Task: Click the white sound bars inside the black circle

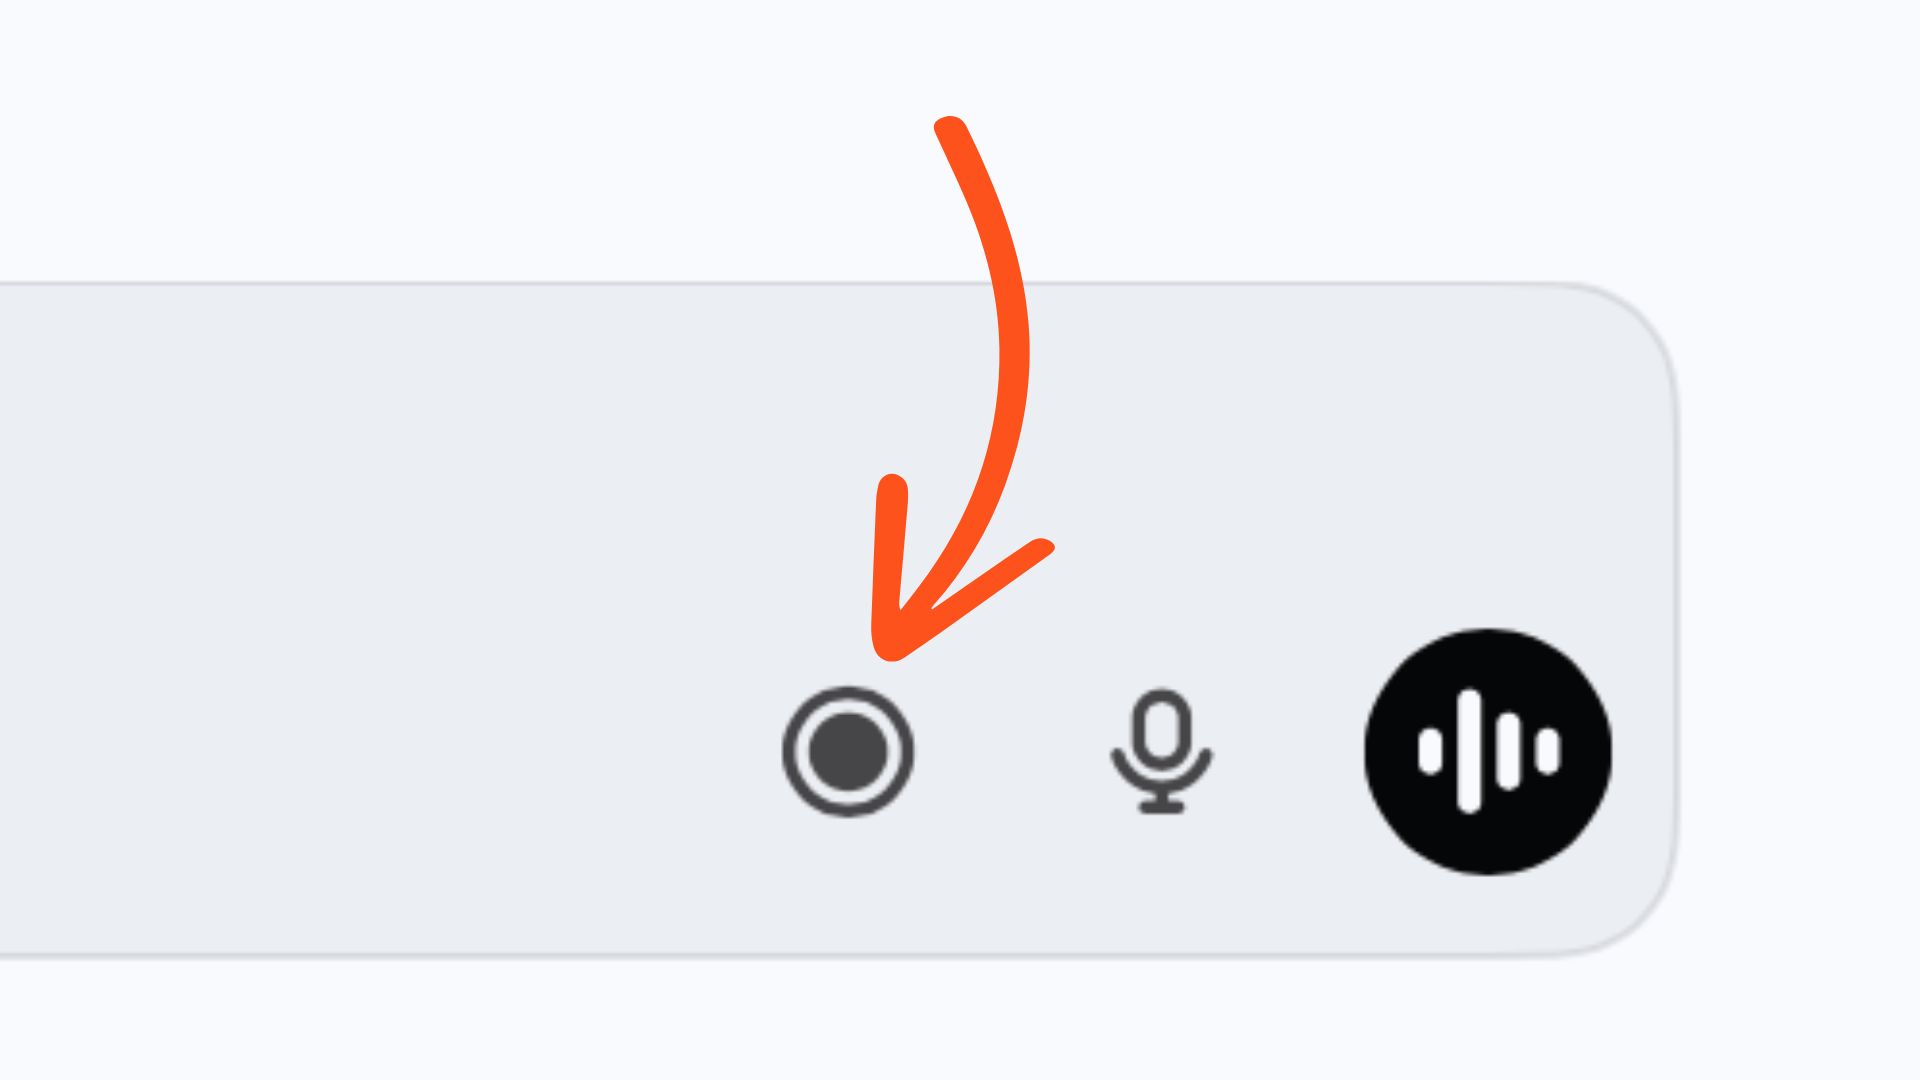Action: point(1488,752)
